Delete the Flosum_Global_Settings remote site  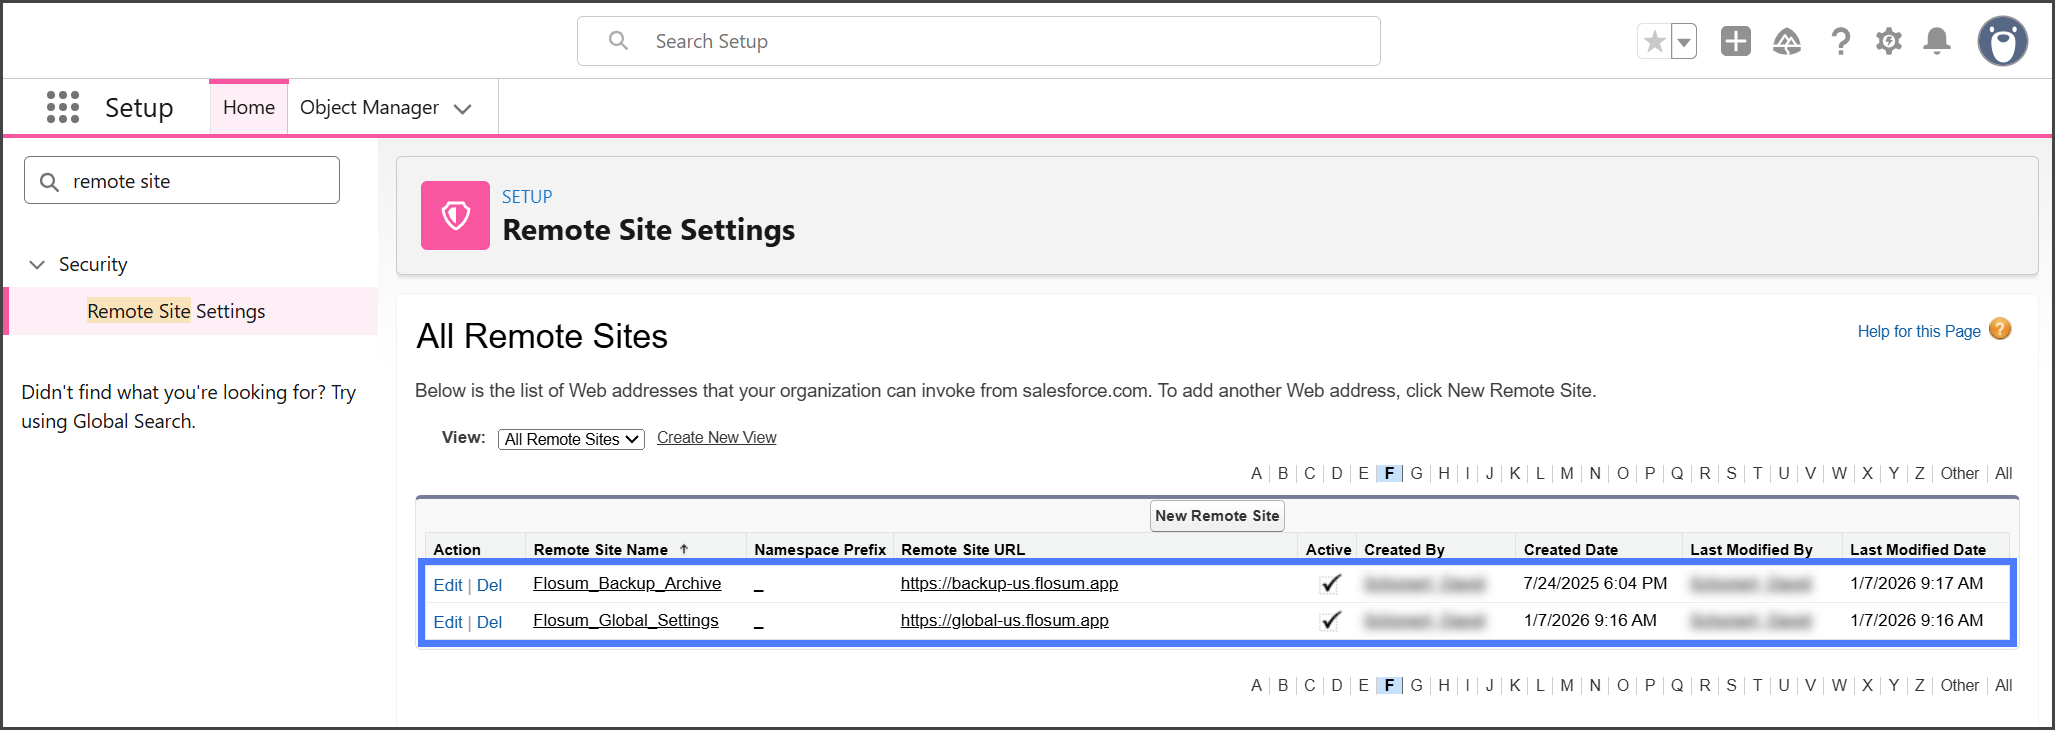[x=489, y=622]
